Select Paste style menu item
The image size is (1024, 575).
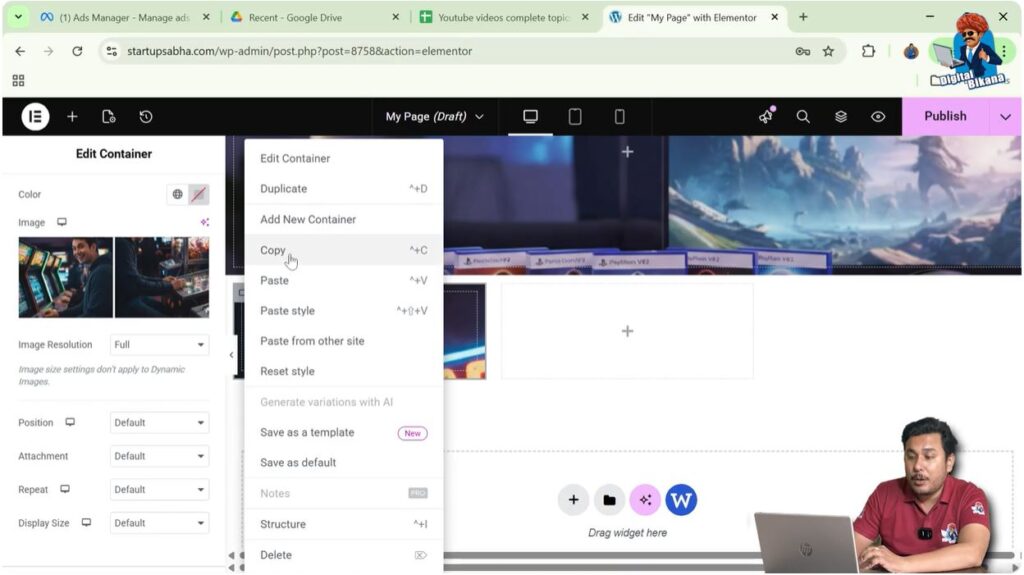point(344,310)
